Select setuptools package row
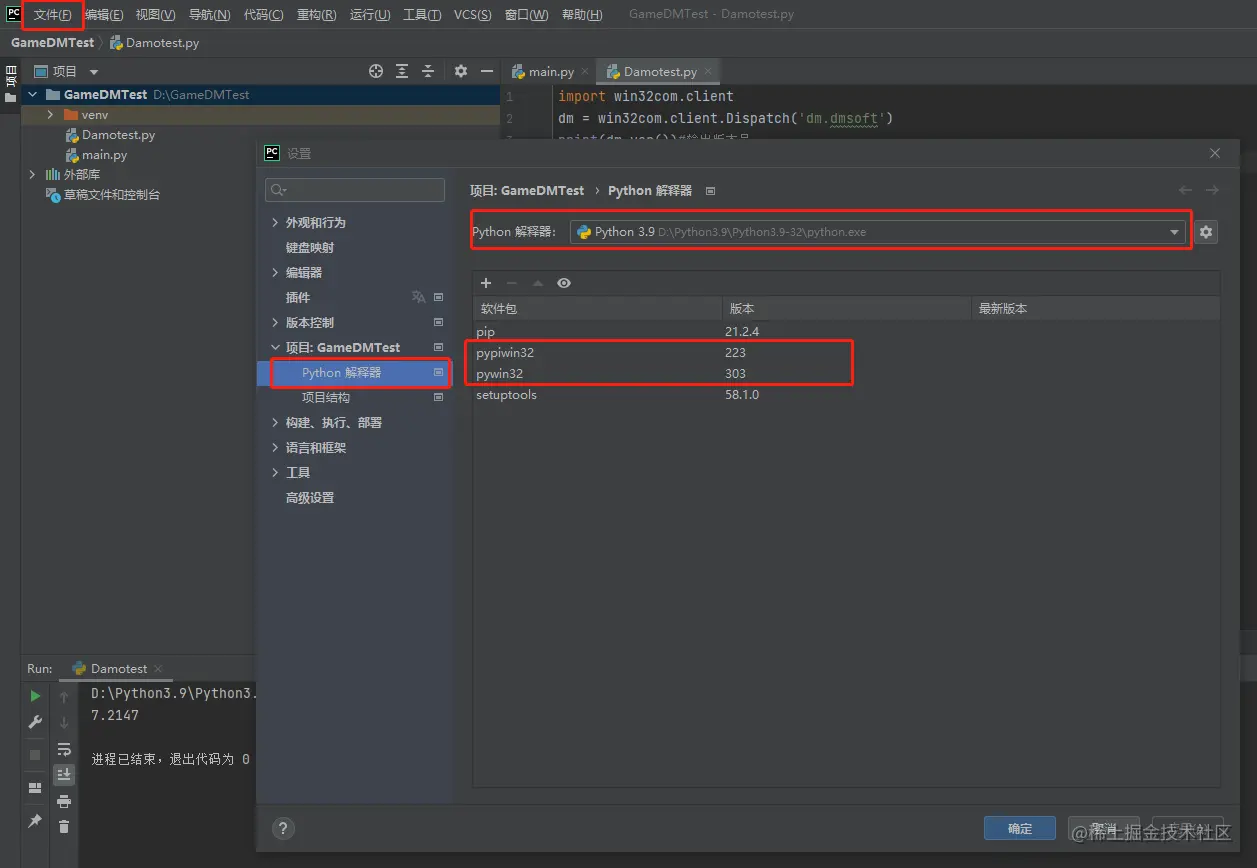 tap(846, 394)
